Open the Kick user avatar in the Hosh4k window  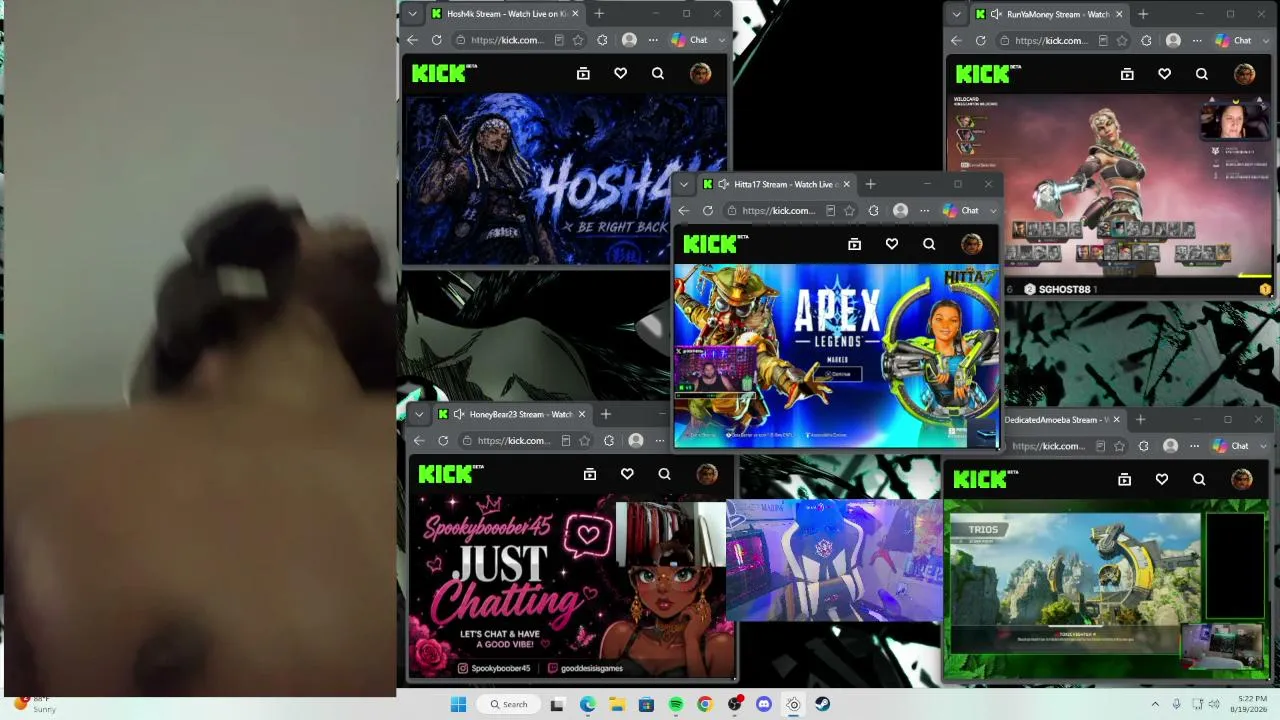click(x=701, y=73)
